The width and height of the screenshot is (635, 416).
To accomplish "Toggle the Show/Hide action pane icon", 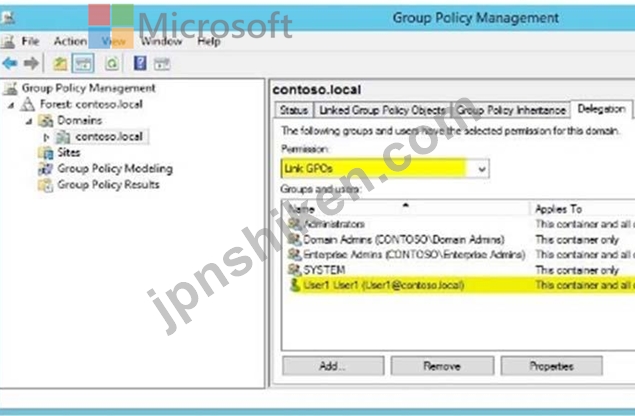I will pyautogui.click(x=162, y=64).
